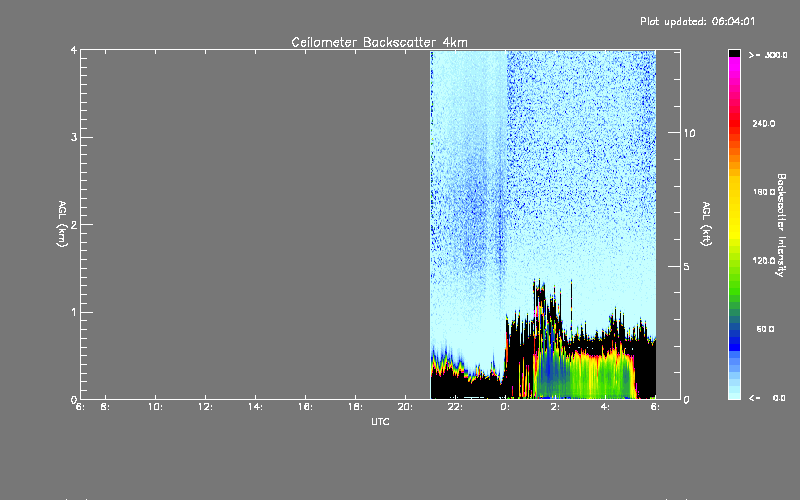Click the "0" tick on the kft axis
Screen dimensions: 800x500
coord(687,399)
